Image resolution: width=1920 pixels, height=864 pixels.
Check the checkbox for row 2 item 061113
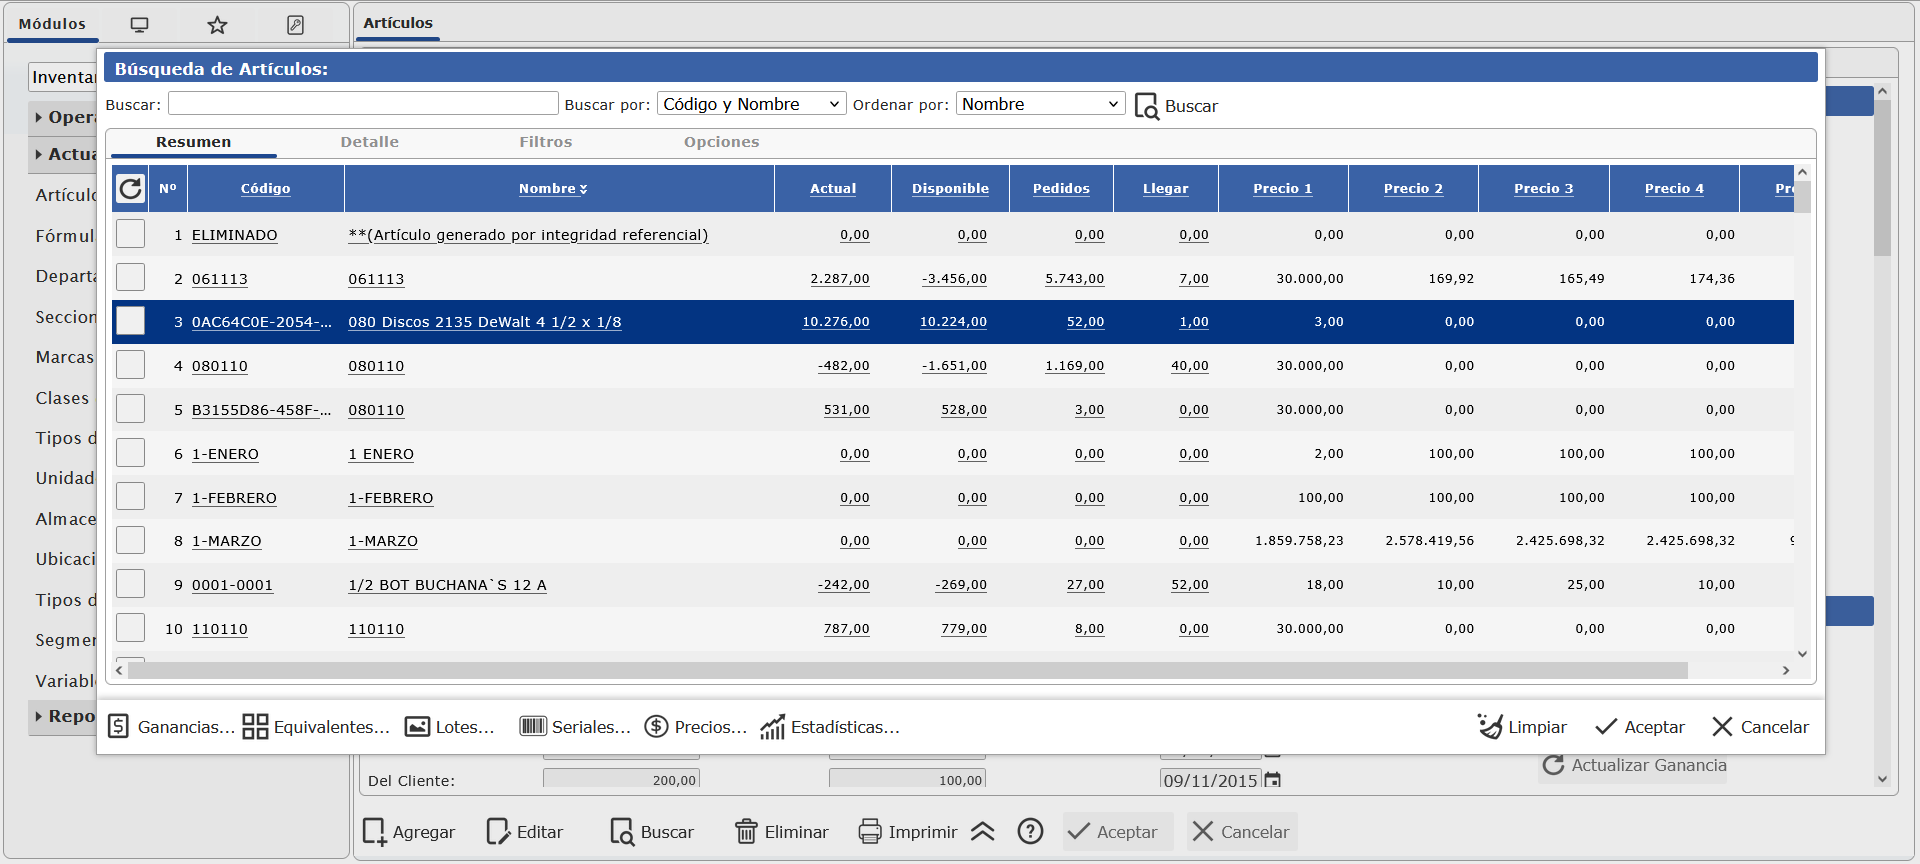(x=131, y=278)
